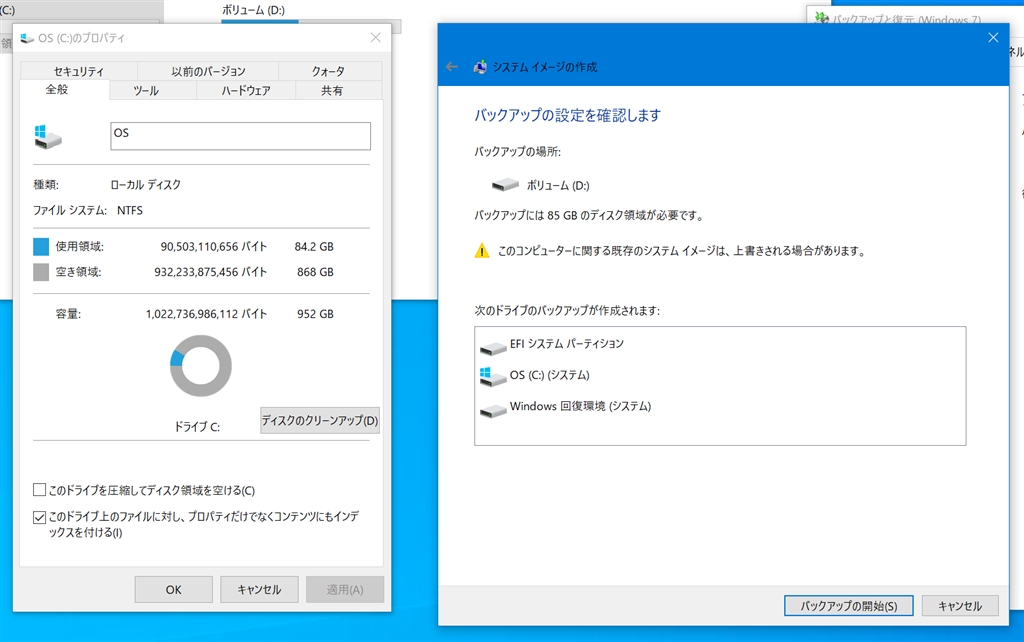
Task: Click the ディスクのクリーンアップ button
Action: (320, 421)
